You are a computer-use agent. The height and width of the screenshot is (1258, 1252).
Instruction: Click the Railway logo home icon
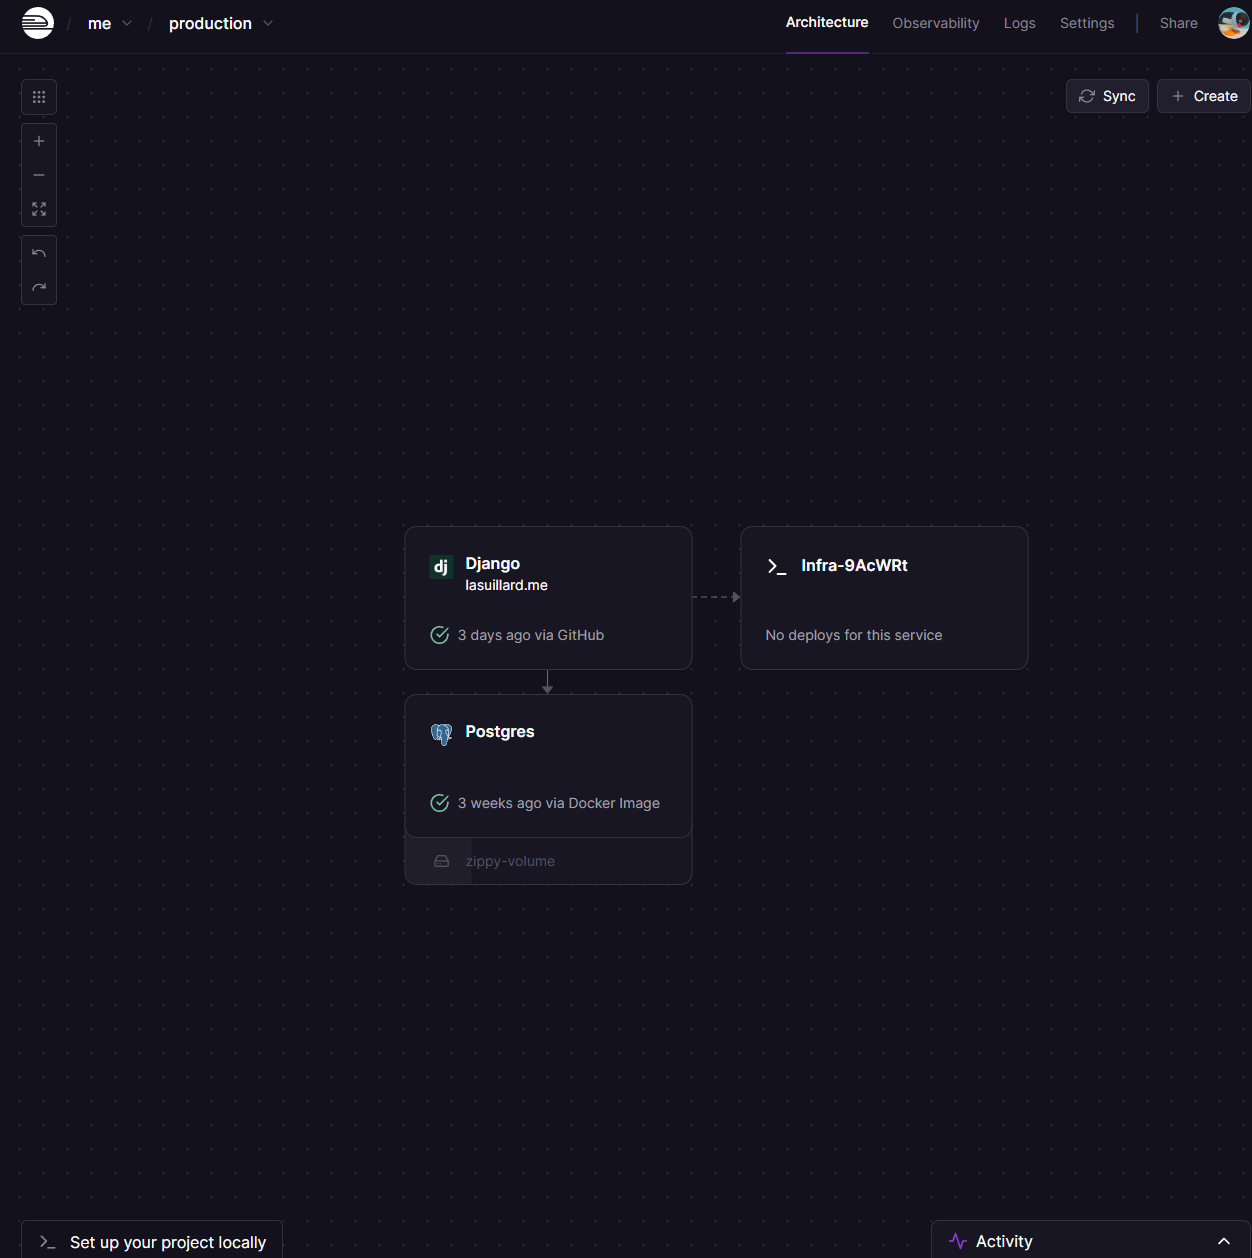[38, 23]
